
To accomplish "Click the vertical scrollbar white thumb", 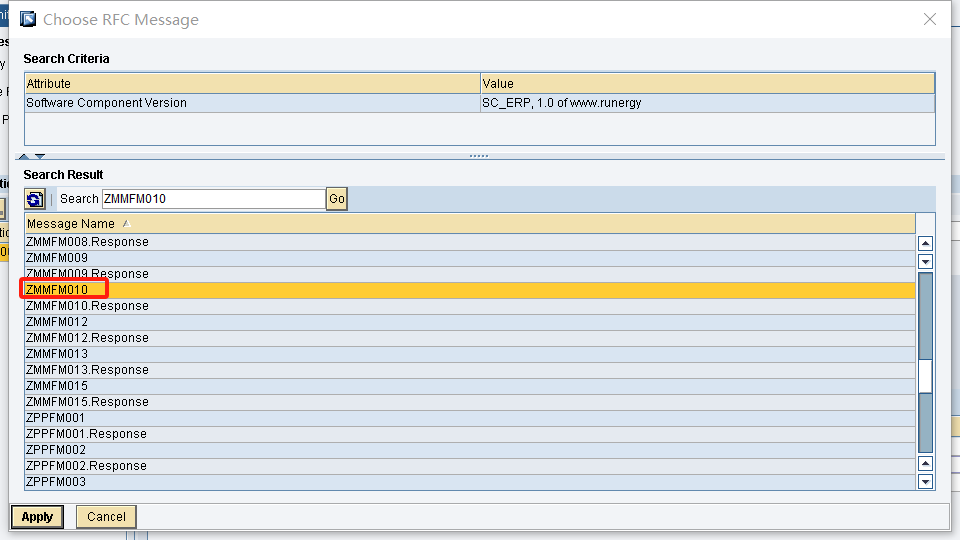I will pos(925,376).
